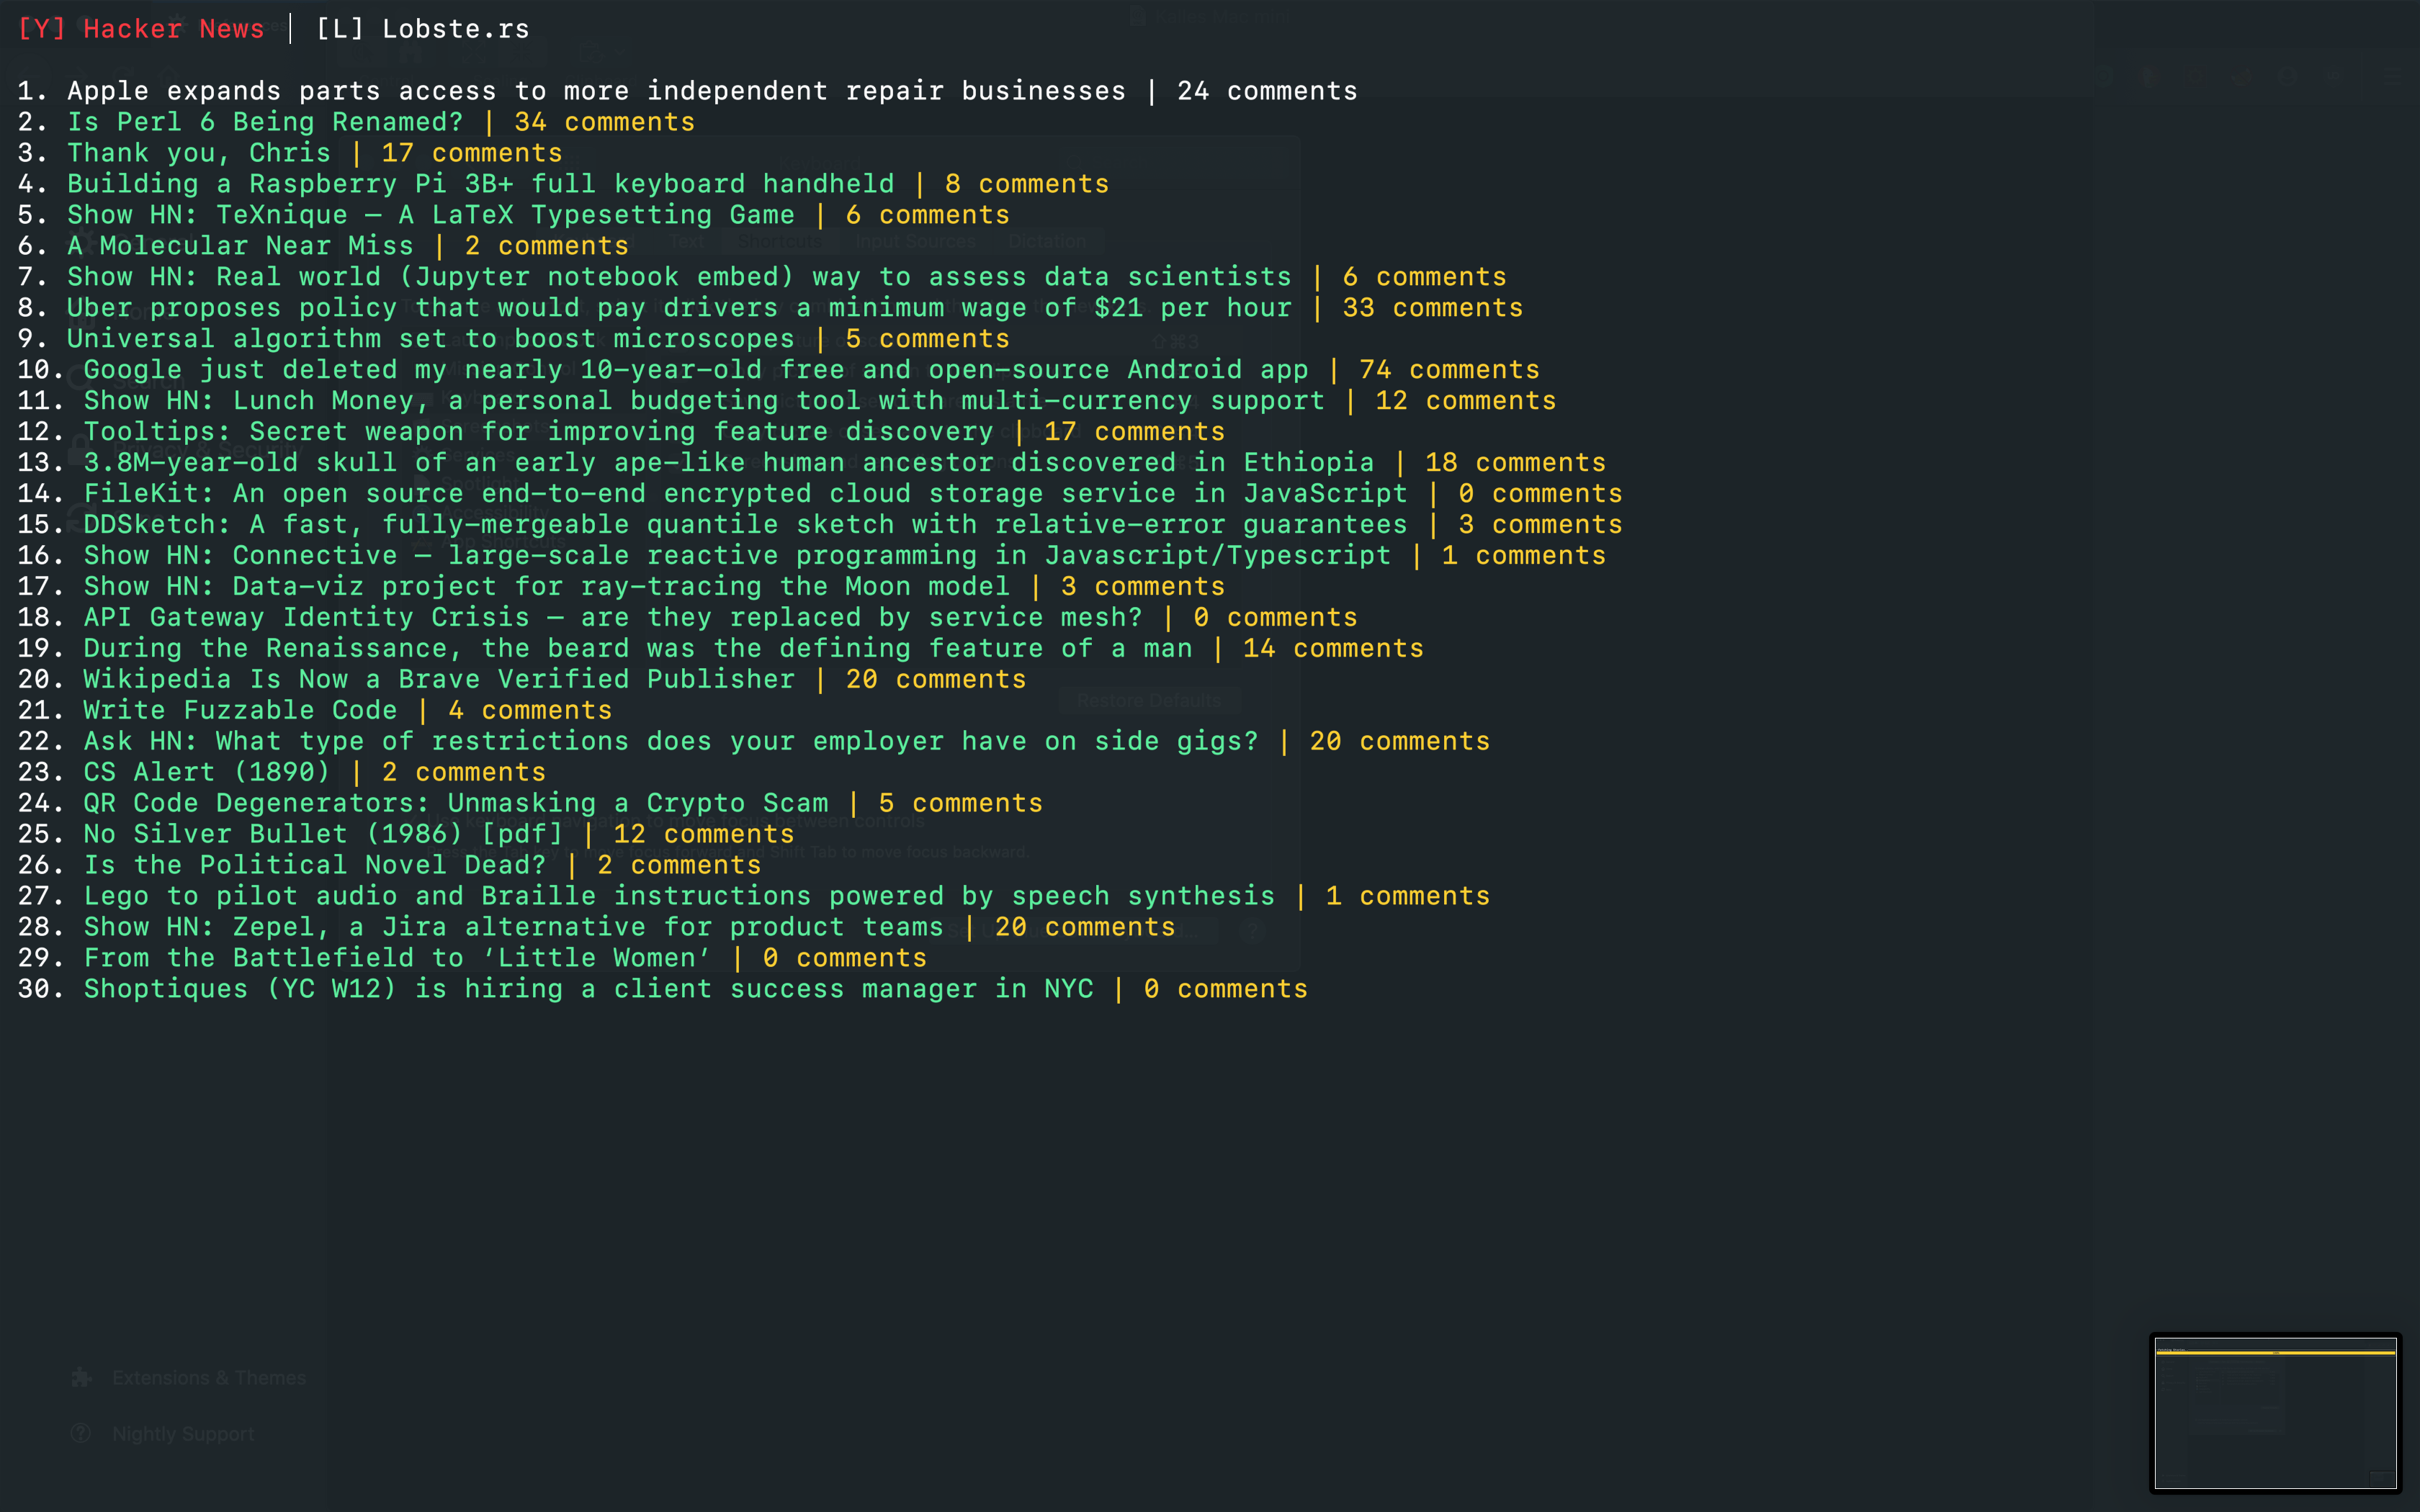
Task: Open 'QR Code Degenerators: Unmasking a Crypto Scam'
Action: tap(456, 804)
